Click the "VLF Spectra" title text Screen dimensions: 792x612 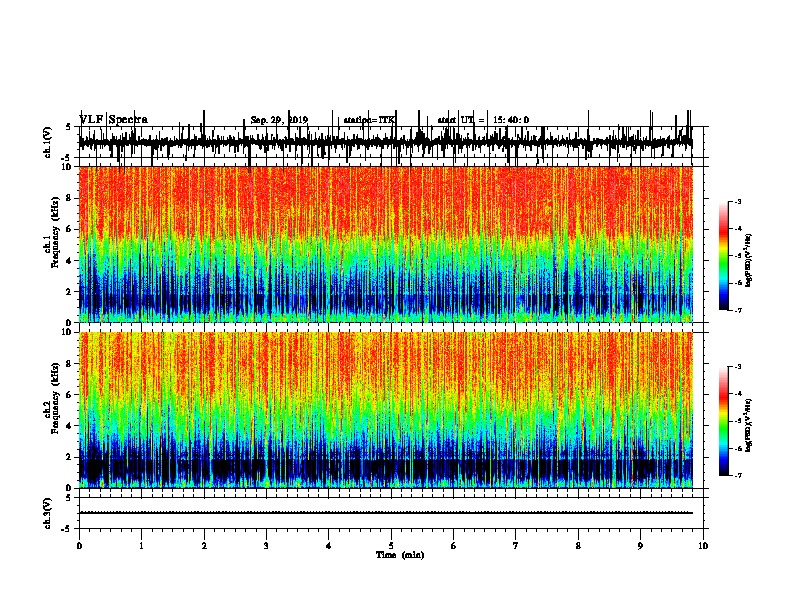114,120
